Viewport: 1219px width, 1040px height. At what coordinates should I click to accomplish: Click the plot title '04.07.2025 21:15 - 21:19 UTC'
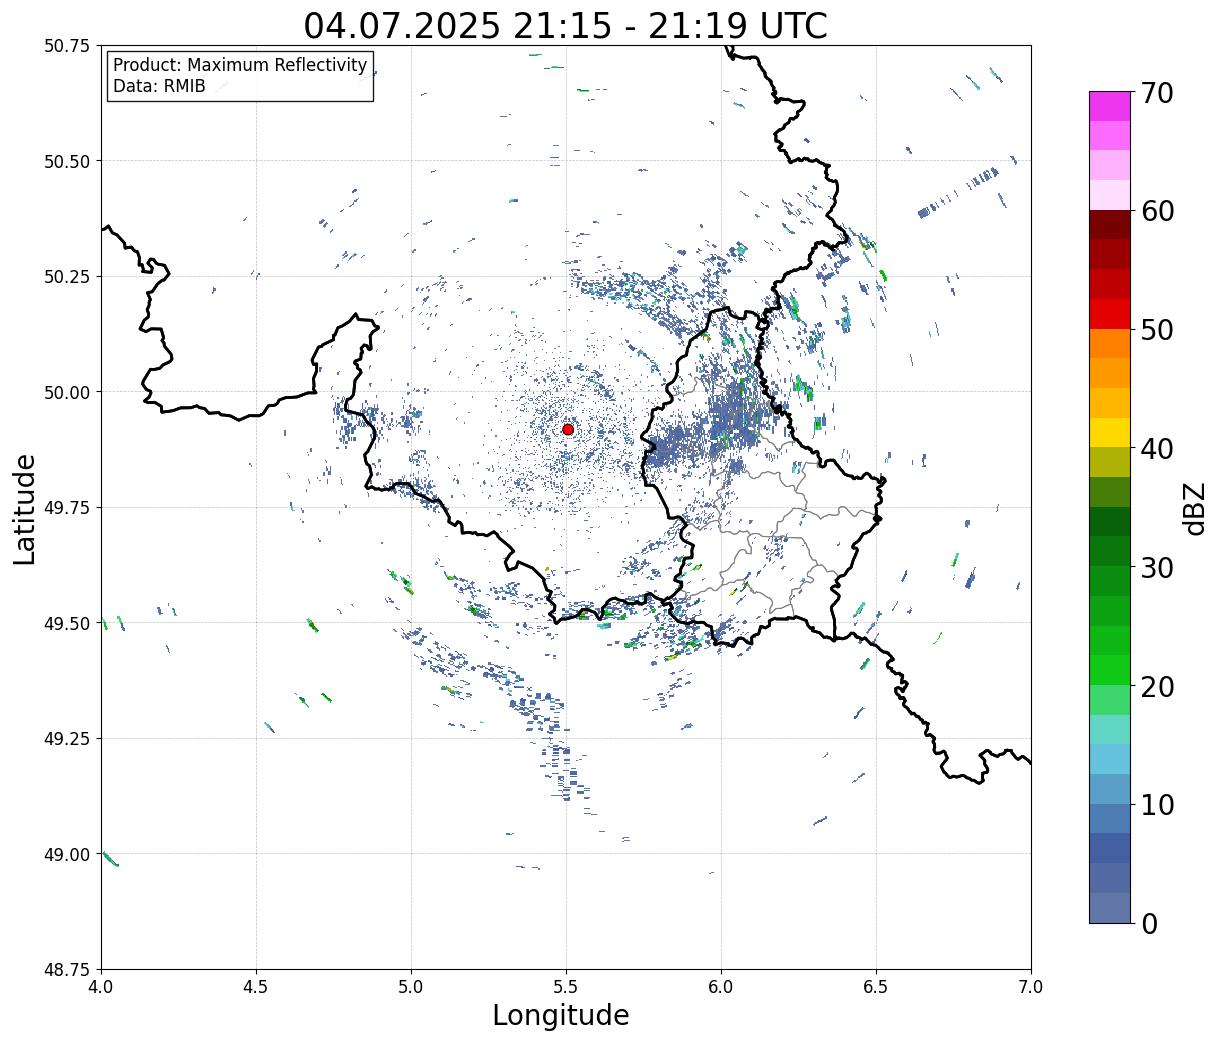(x=566, y=25)
